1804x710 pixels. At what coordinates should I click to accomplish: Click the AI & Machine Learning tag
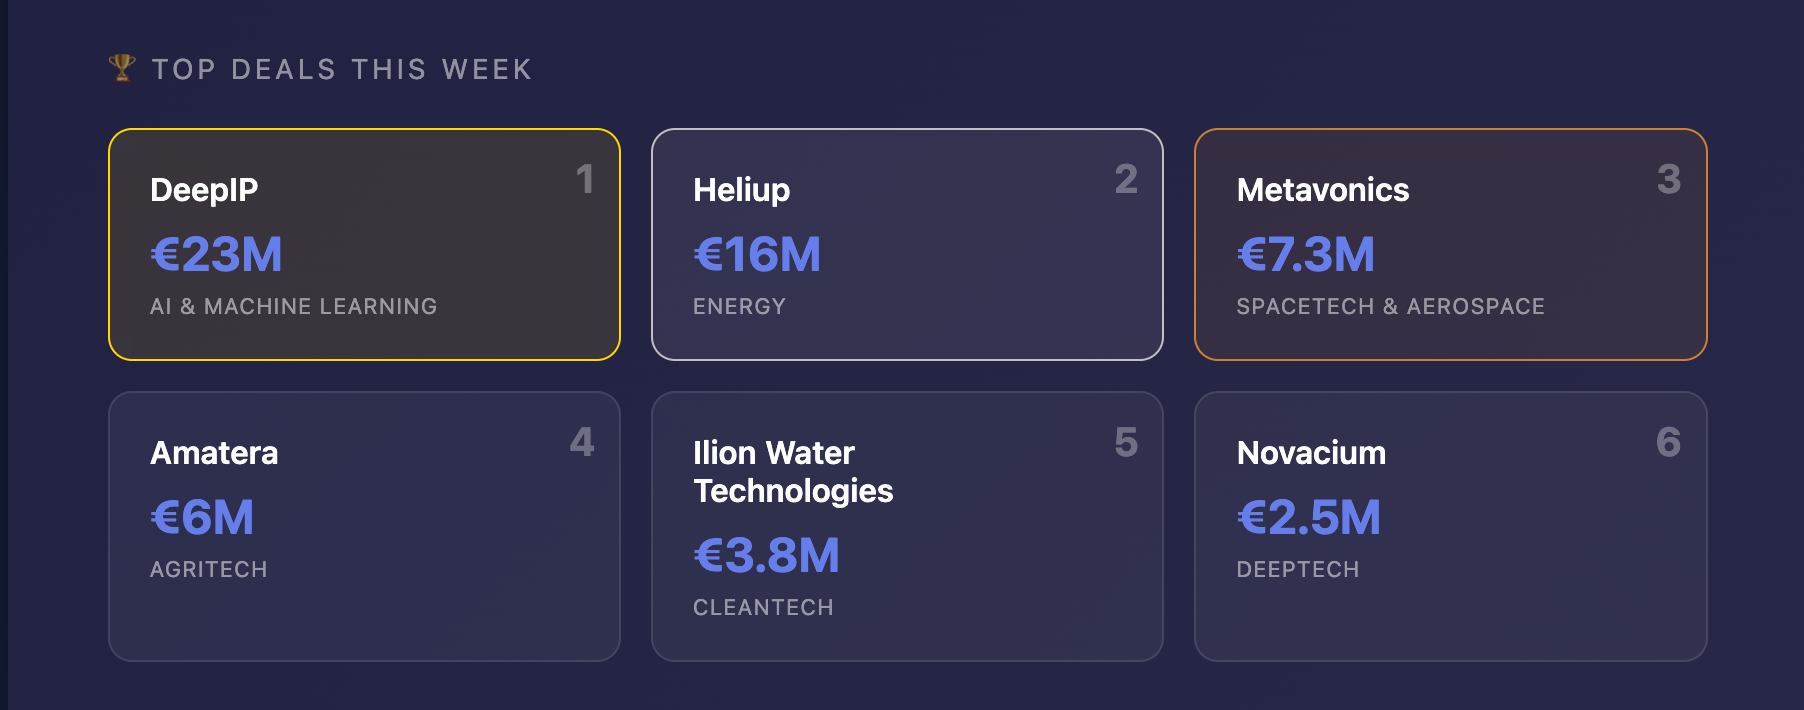point(293,306)
